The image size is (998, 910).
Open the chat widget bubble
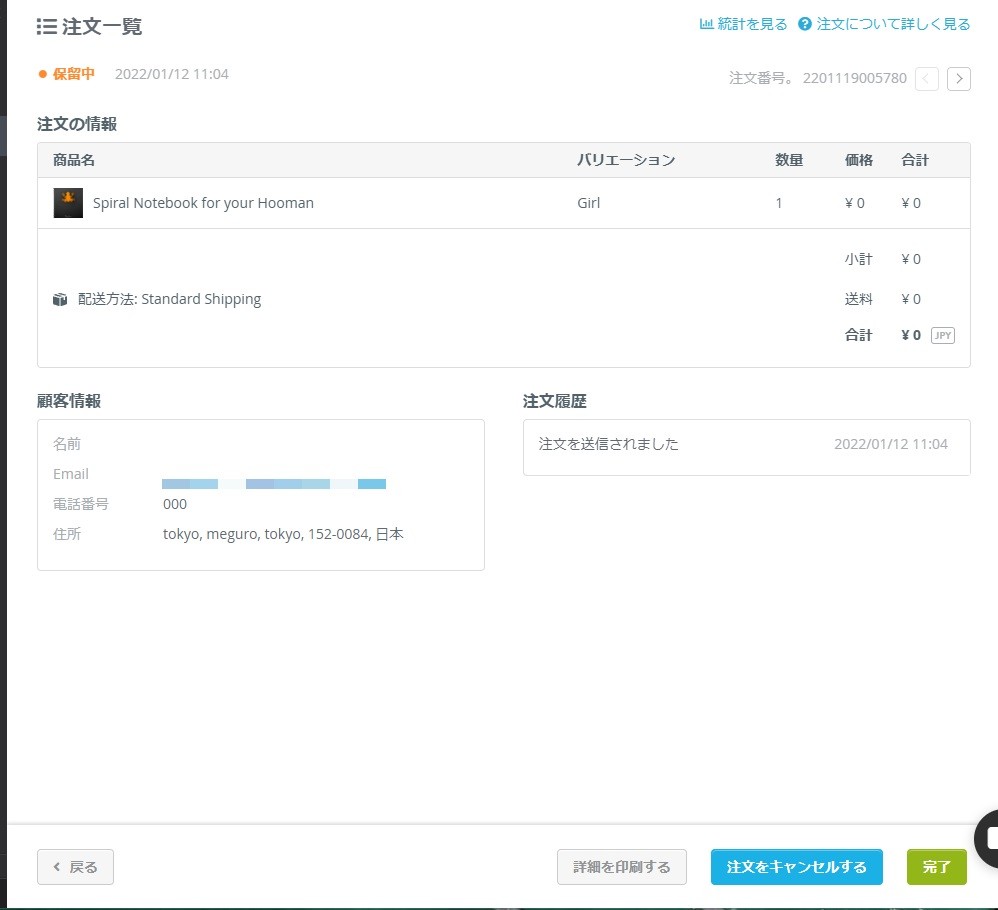(x=989, y=837)
